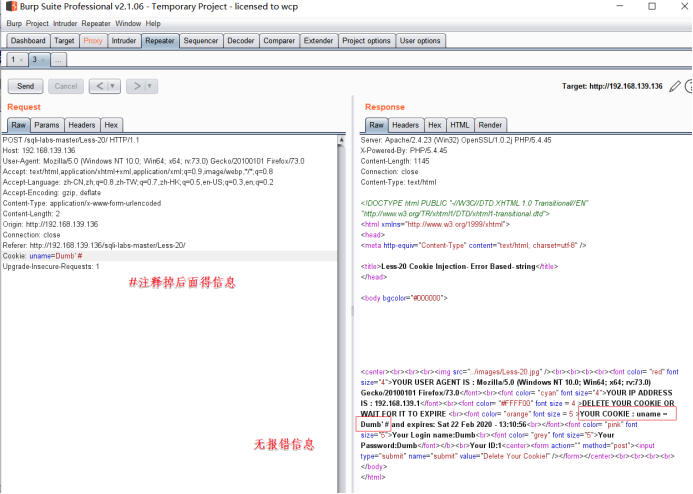Click the Less-20 Cookie Injection title text

[458, 266]
